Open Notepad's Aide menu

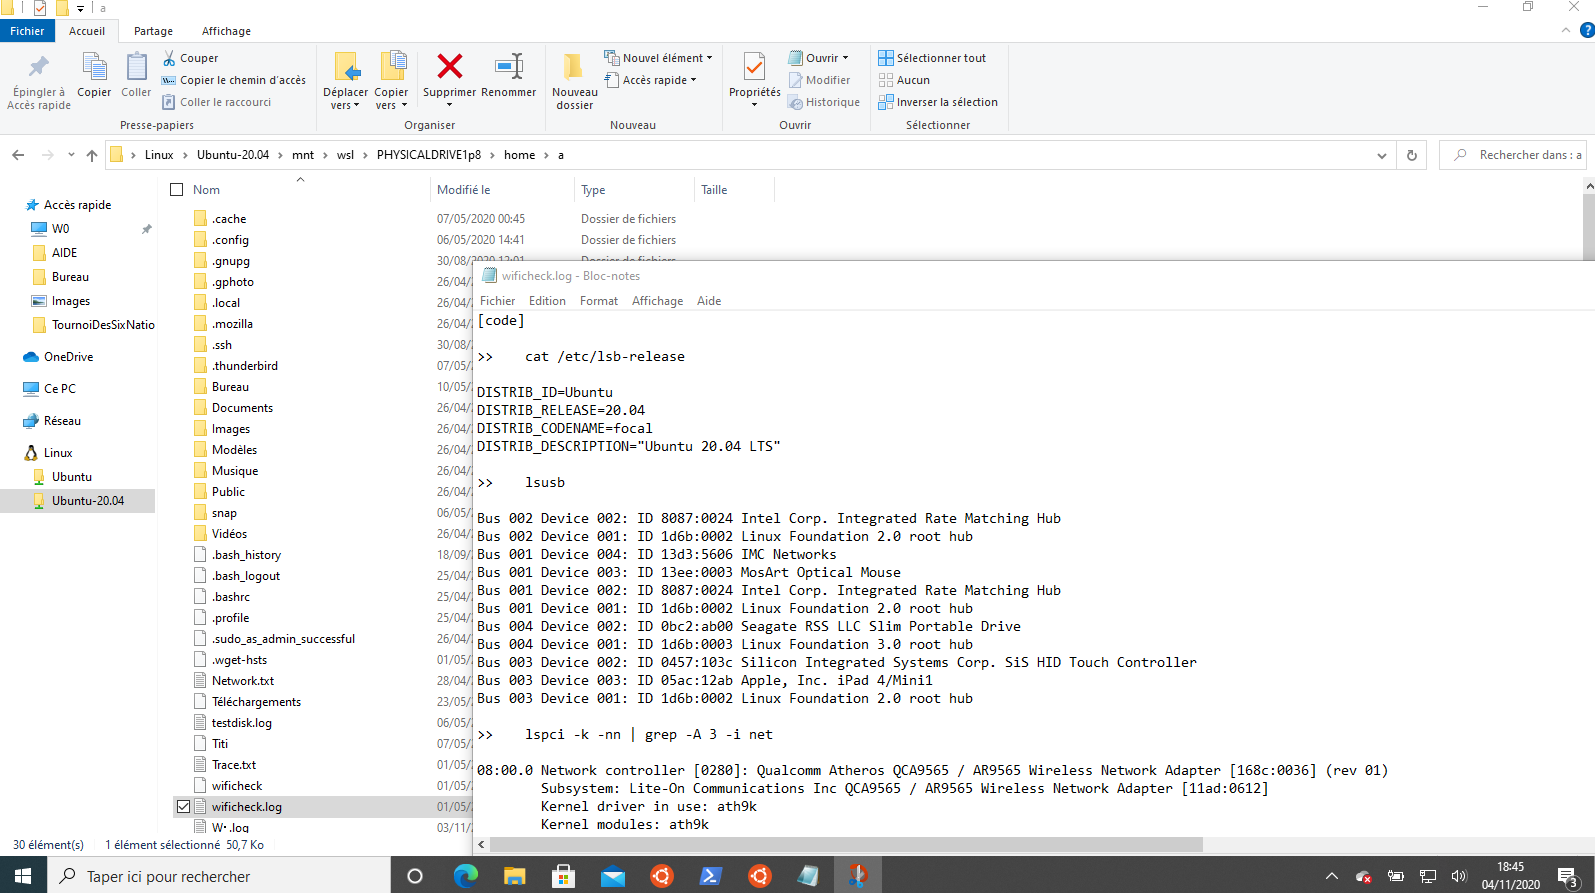coord(709,301)
